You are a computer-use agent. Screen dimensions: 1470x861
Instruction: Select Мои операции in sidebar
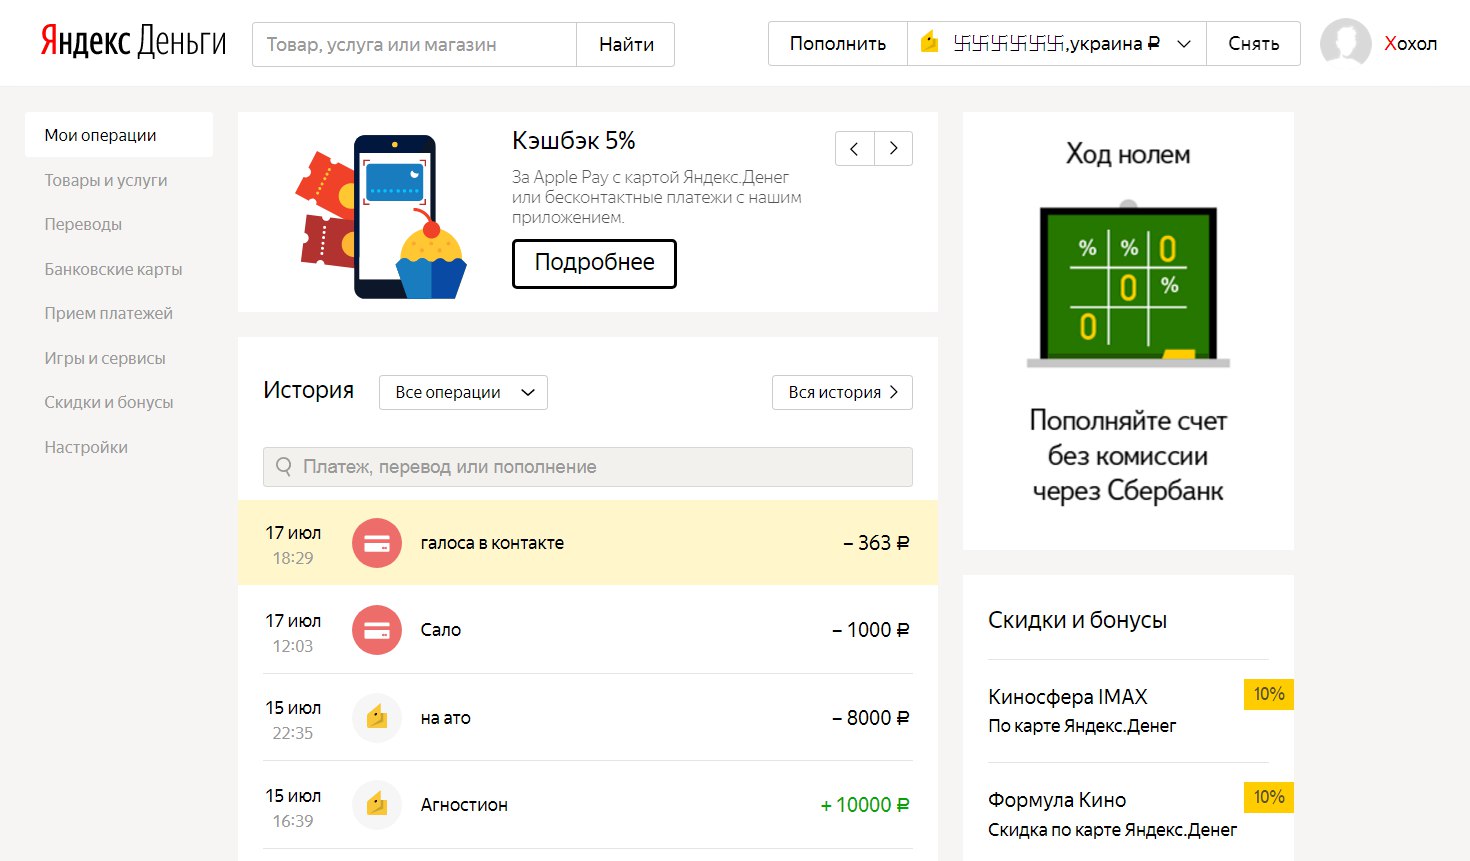119,135
